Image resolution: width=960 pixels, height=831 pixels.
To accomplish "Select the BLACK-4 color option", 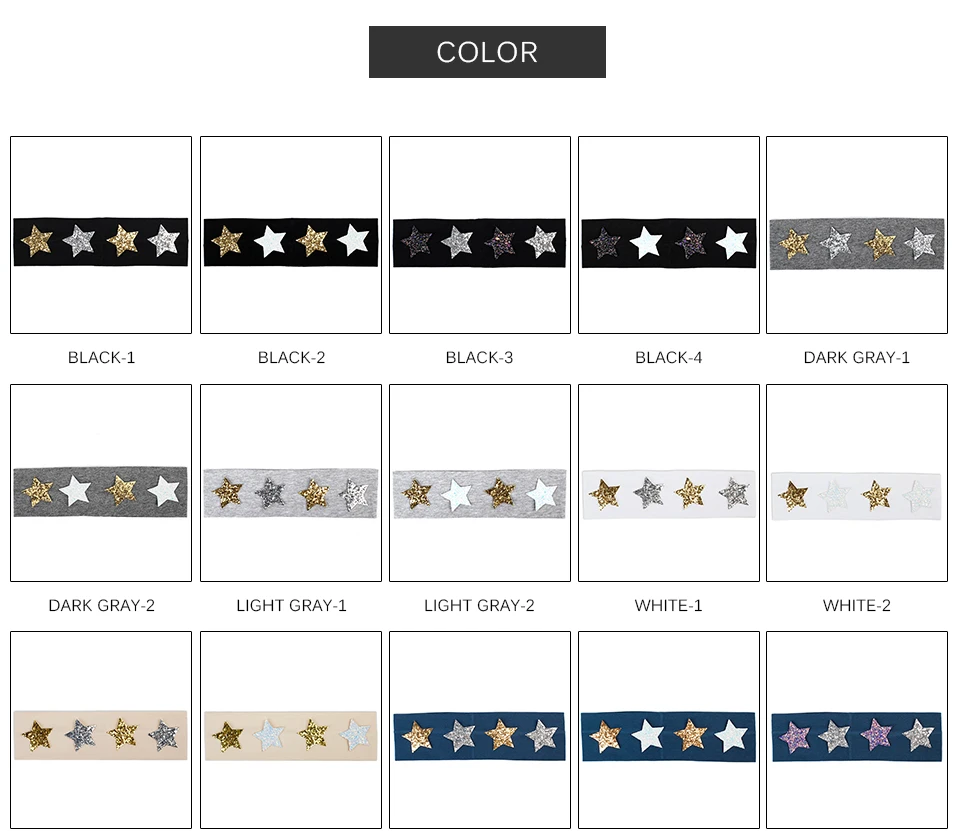I will [x=669, y=235].
